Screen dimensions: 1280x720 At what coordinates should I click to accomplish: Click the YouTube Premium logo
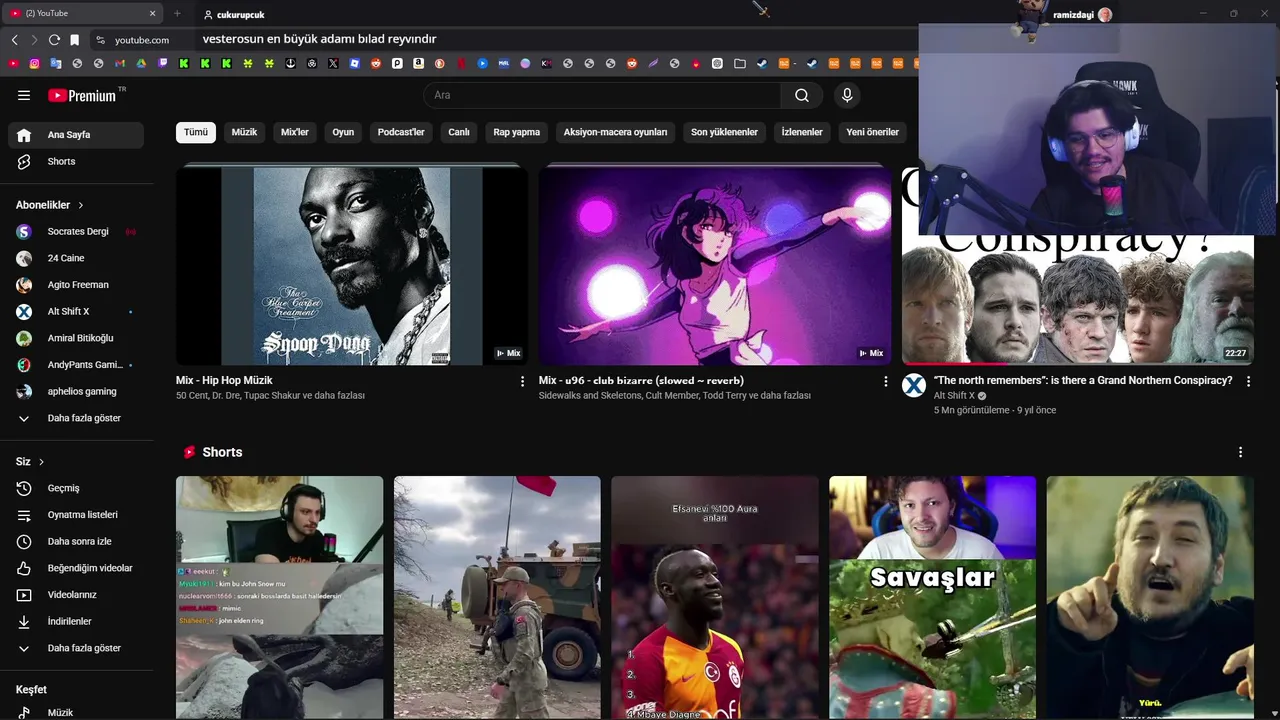(82, 95)
